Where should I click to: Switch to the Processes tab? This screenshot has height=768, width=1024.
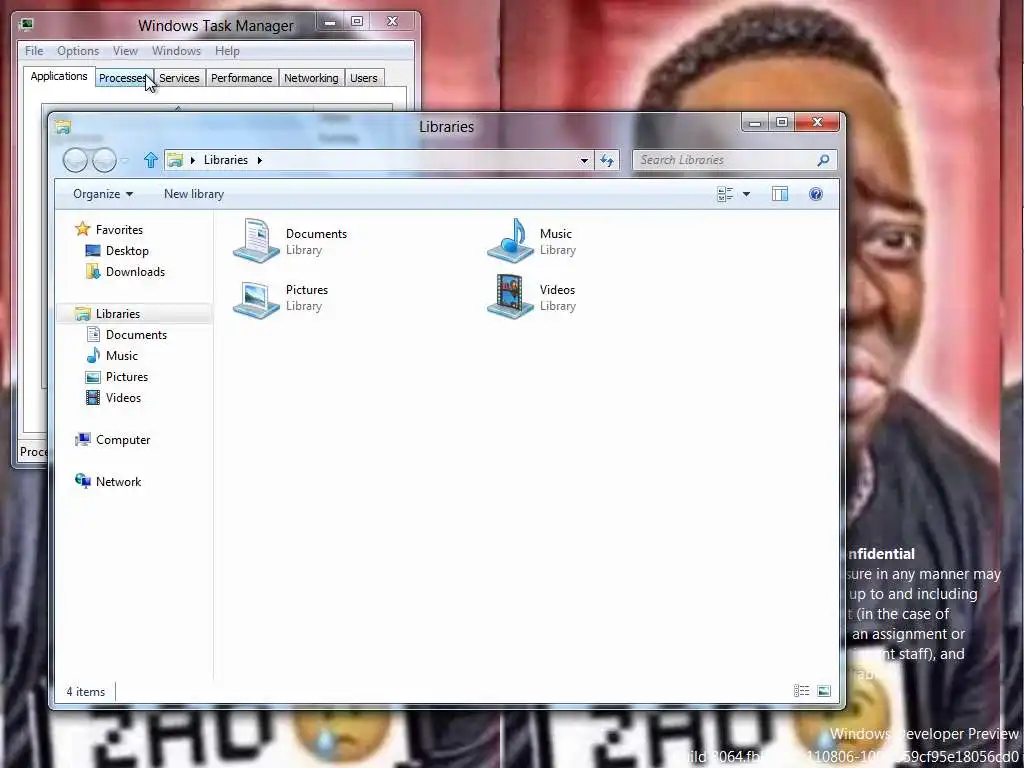[x=123, y=78]
